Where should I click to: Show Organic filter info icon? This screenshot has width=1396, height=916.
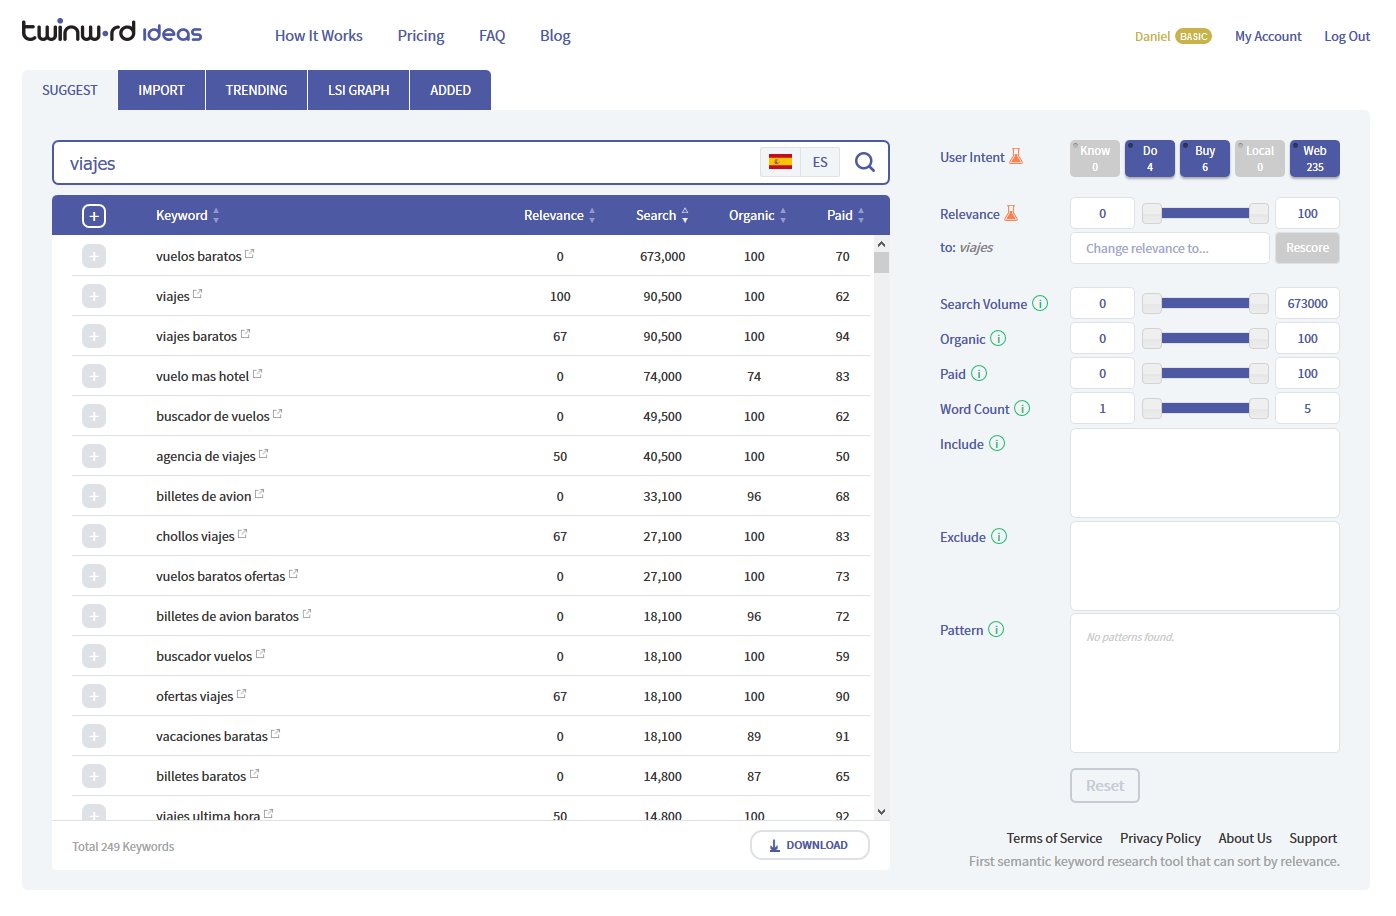pyautogui.click(x=998, y=338)
